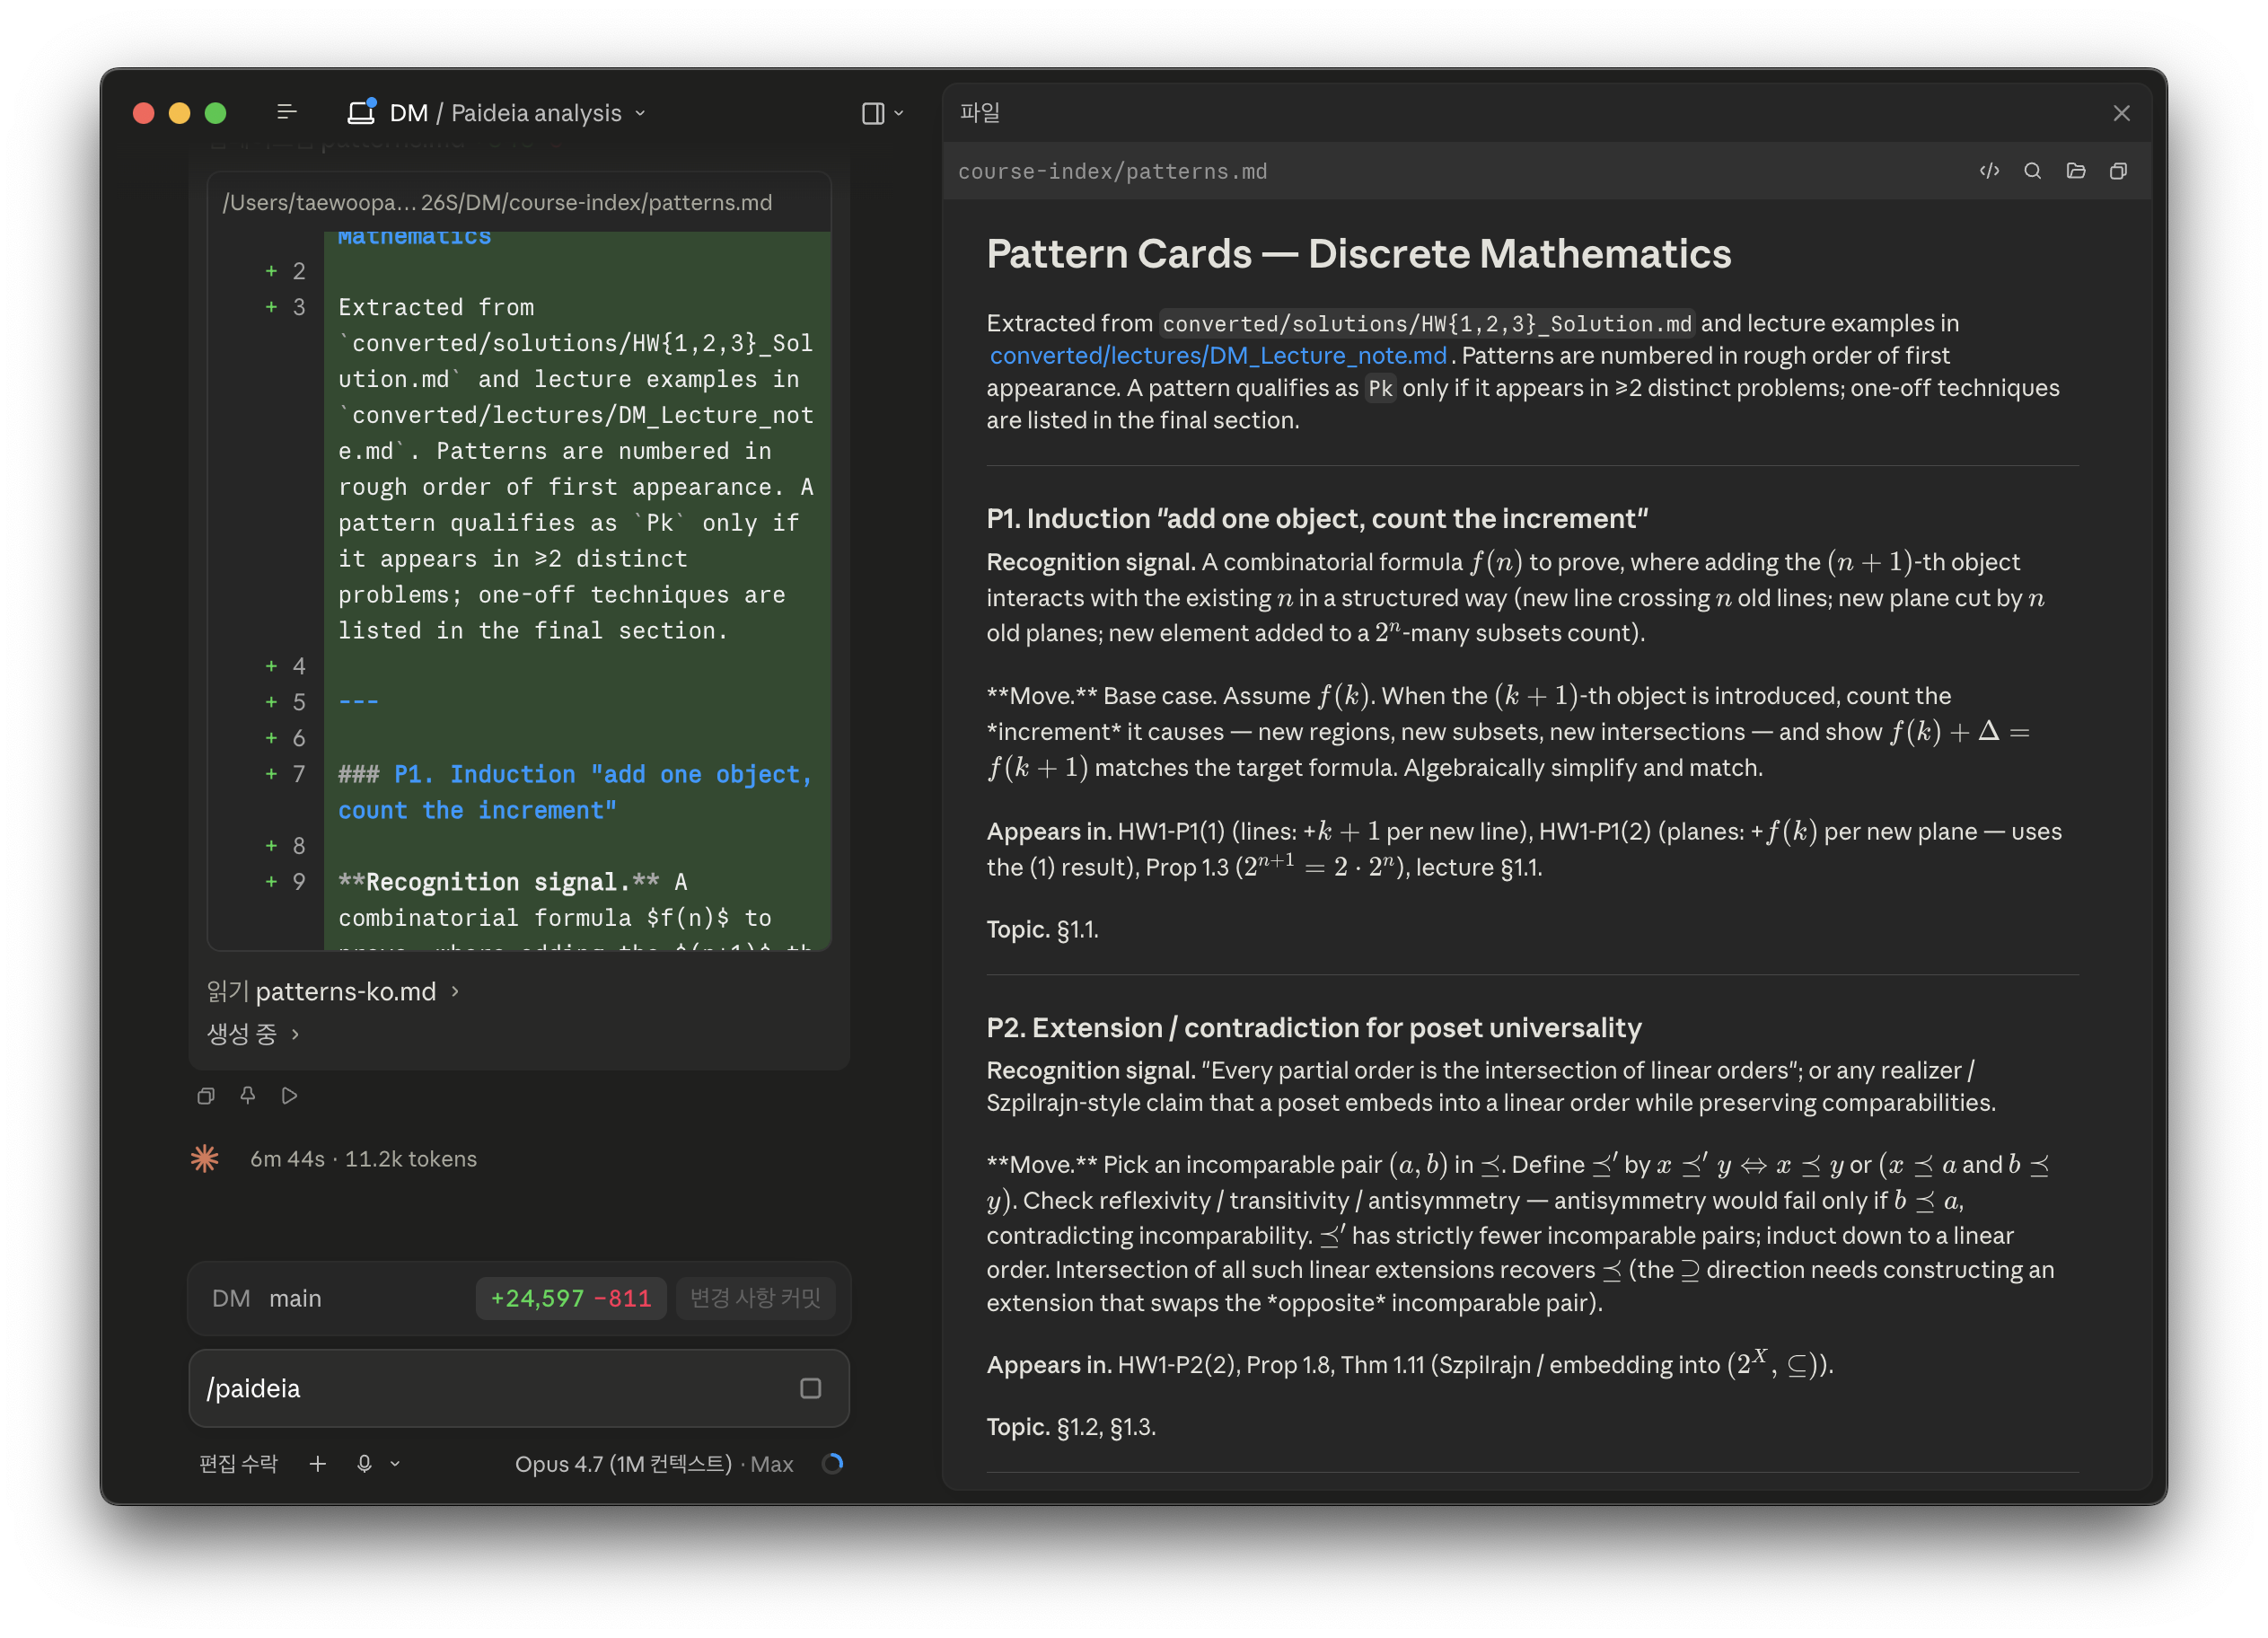Screen dimensions: 2268x1638
Task: Switch 편집 수락 permission mode
Action: [238, 1464]
